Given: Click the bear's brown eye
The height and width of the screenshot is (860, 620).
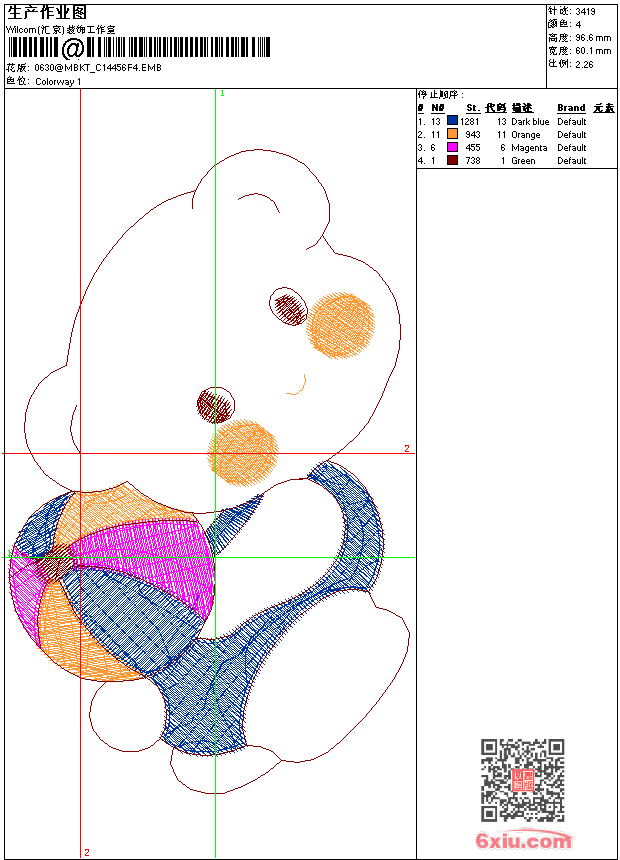Looking at the screenshot, I should [289, 306].
